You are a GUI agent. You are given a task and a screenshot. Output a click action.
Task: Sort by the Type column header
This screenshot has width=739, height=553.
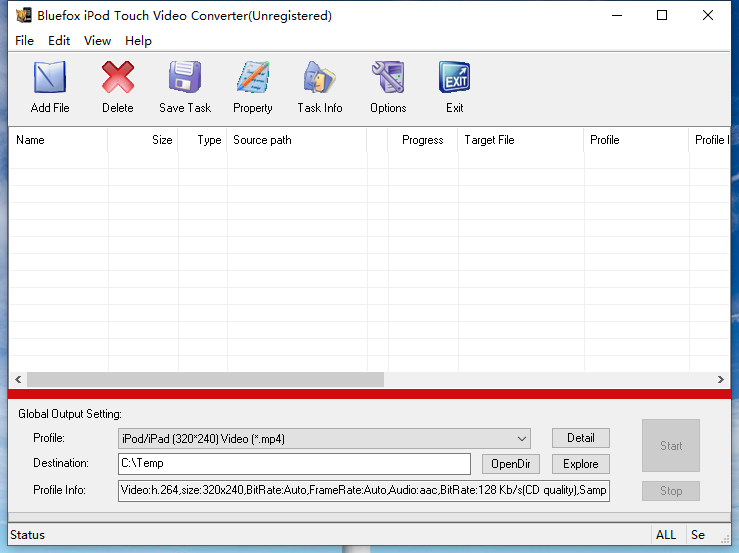coord(203,140)
